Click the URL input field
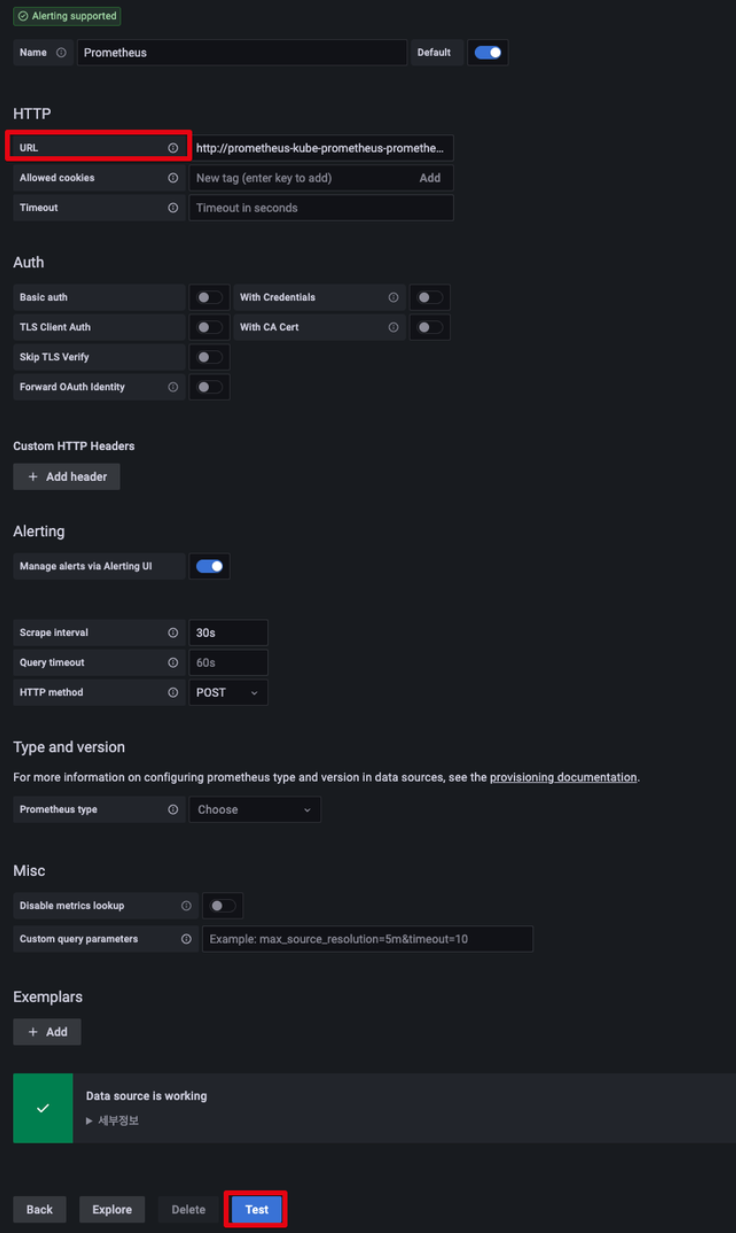Viewport: 736px width, 1233px height. point(321,148)
